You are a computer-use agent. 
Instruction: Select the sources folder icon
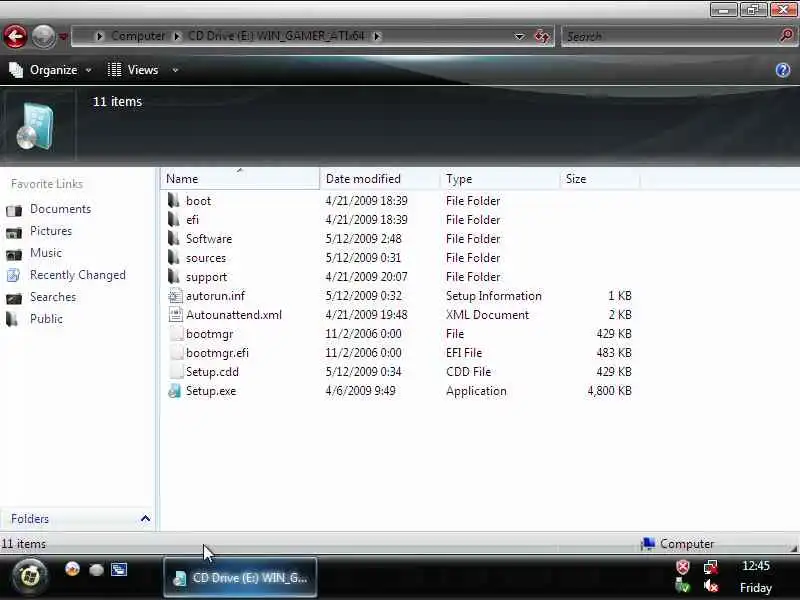(174, 258)
